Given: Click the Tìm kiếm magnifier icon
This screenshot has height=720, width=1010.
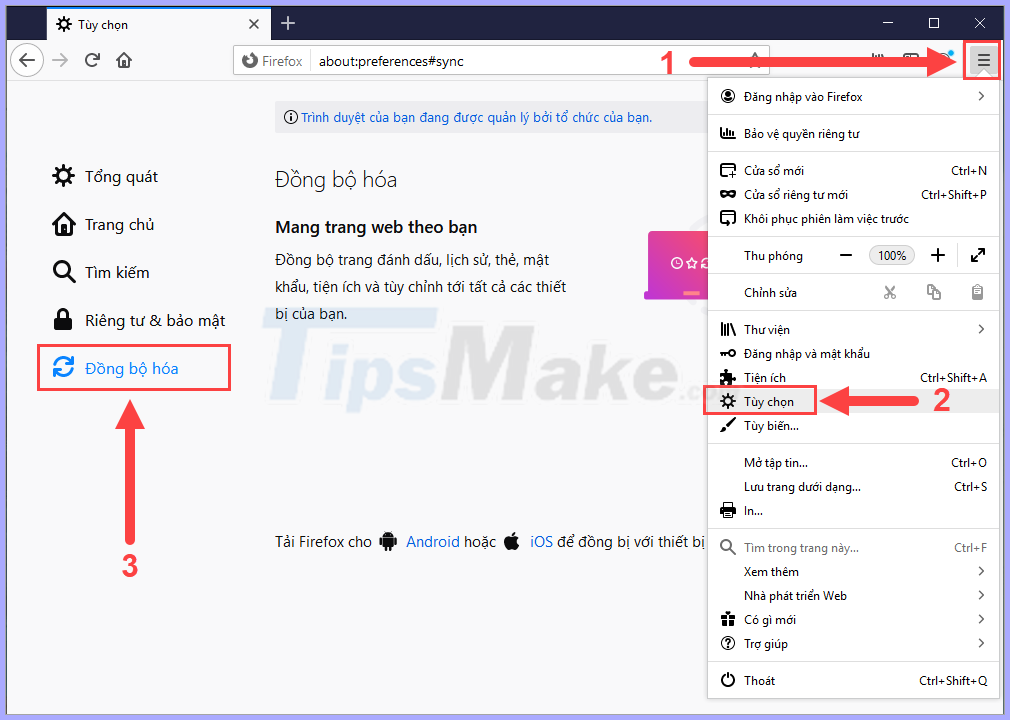Looking at the screenshot, I should coord(63,272).
